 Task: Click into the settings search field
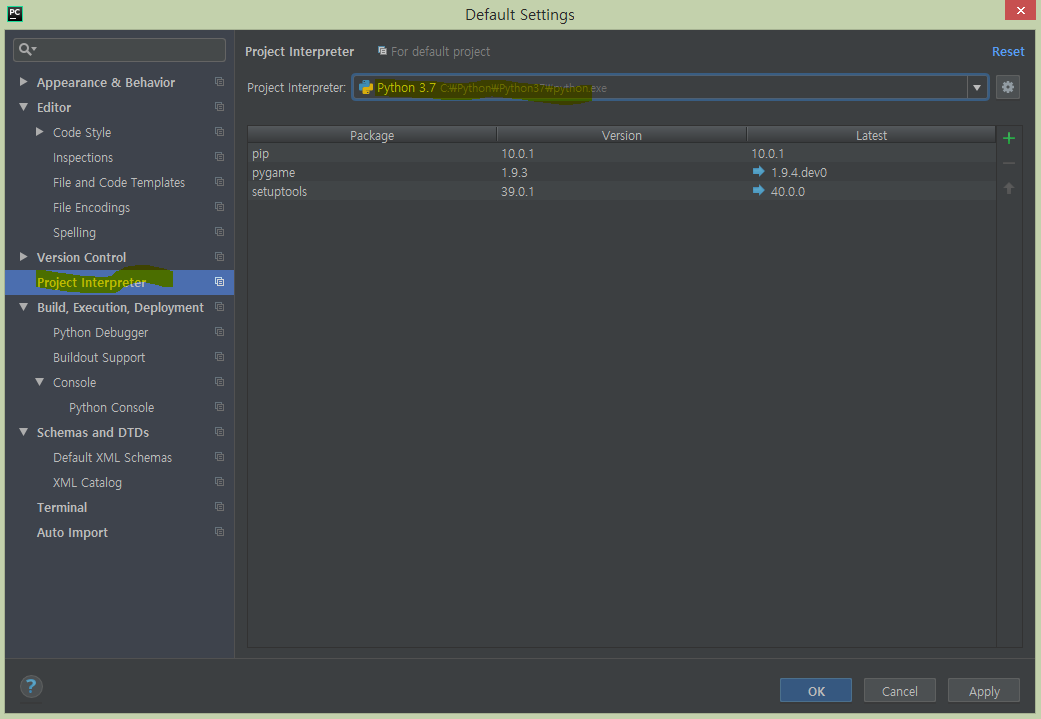(120, 50)
